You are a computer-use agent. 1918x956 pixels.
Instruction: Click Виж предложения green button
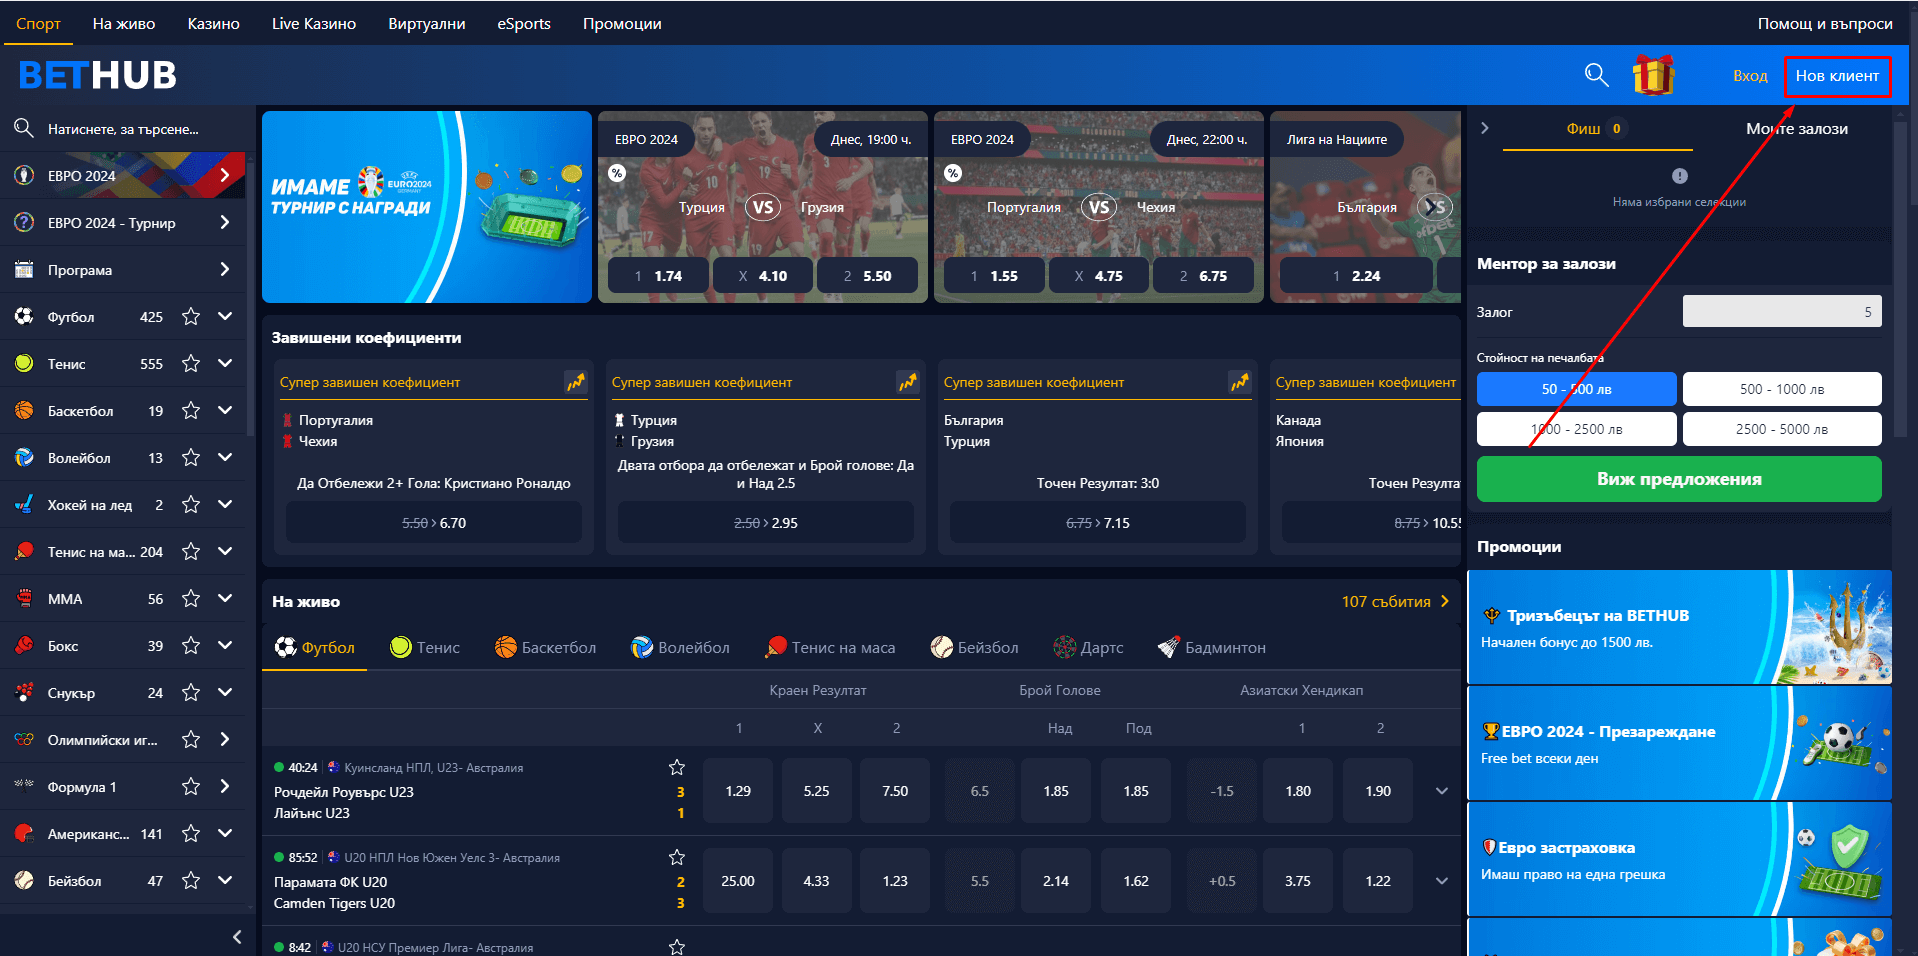[1679, 479]
